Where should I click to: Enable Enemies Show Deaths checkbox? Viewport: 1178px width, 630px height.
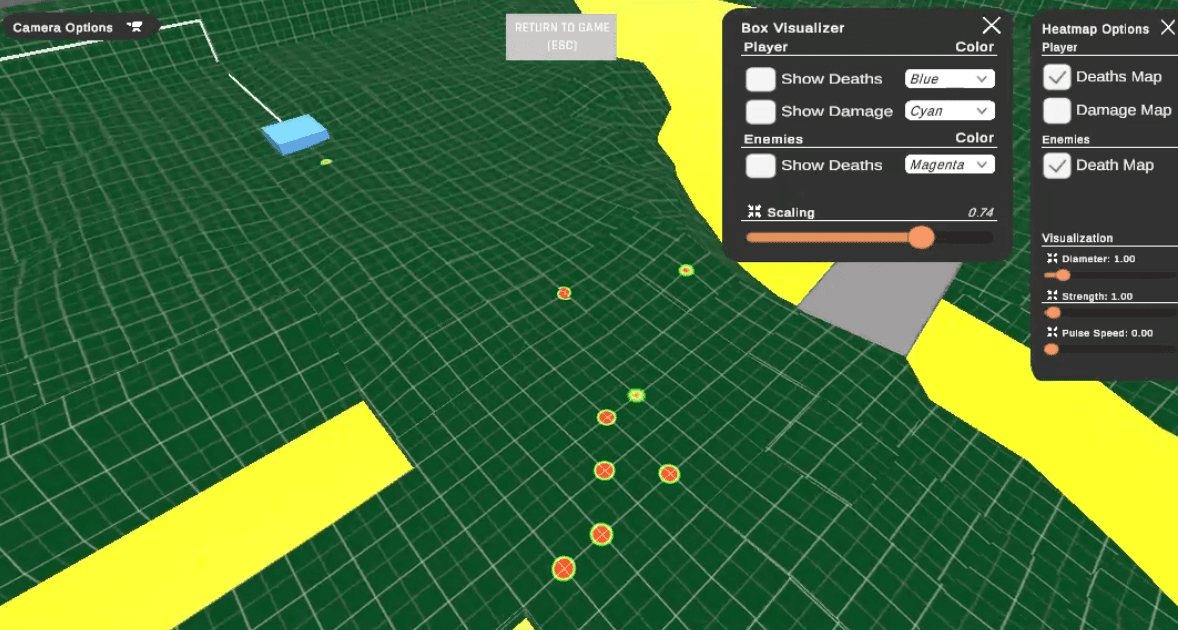(760, 165)
